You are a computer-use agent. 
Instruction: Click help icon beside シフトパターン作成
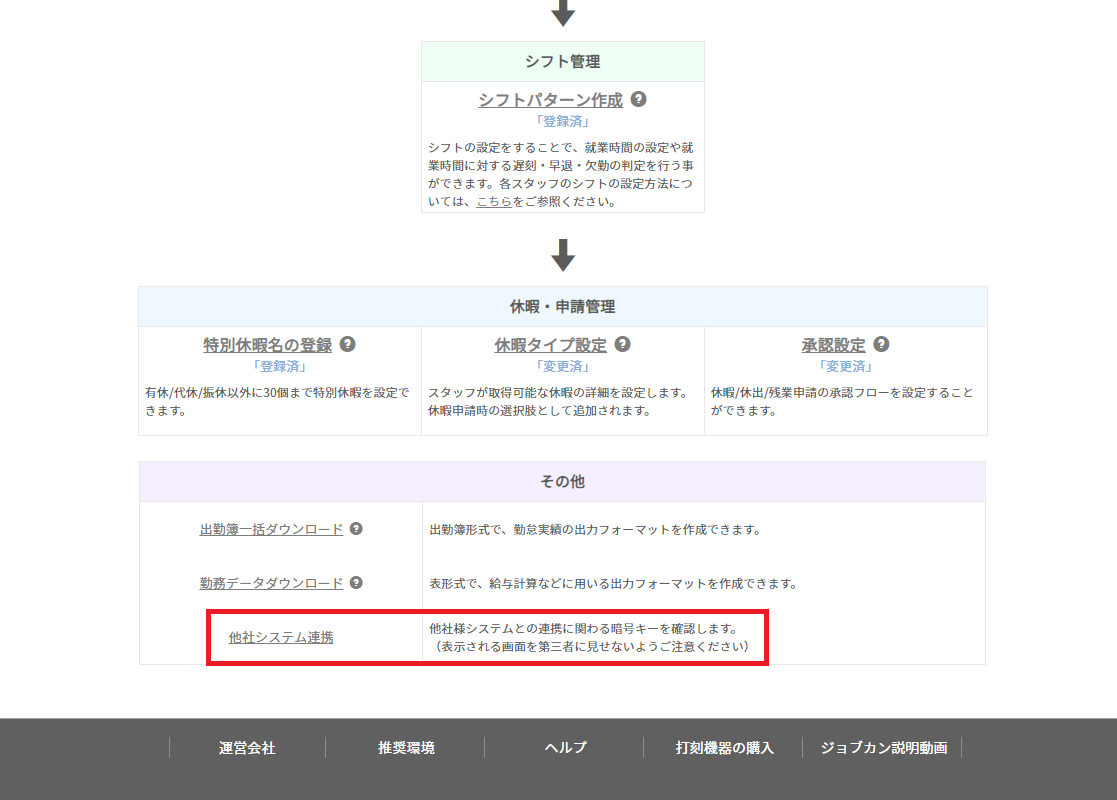pos(638,100)
